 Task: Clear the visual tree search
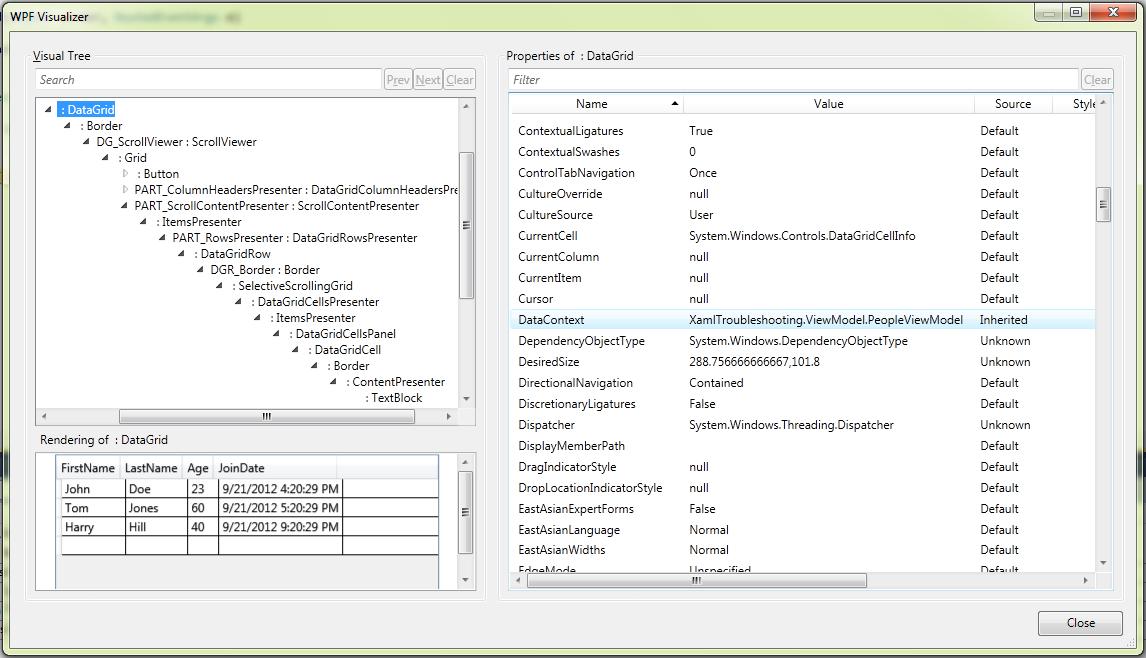coord(459,78)
